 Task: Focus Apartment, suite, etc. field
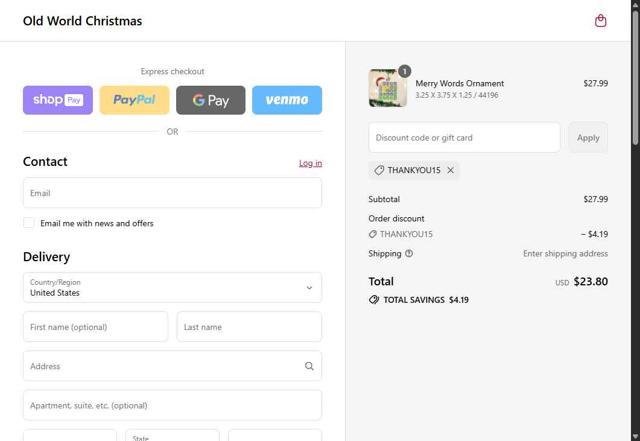pos(172,405)
